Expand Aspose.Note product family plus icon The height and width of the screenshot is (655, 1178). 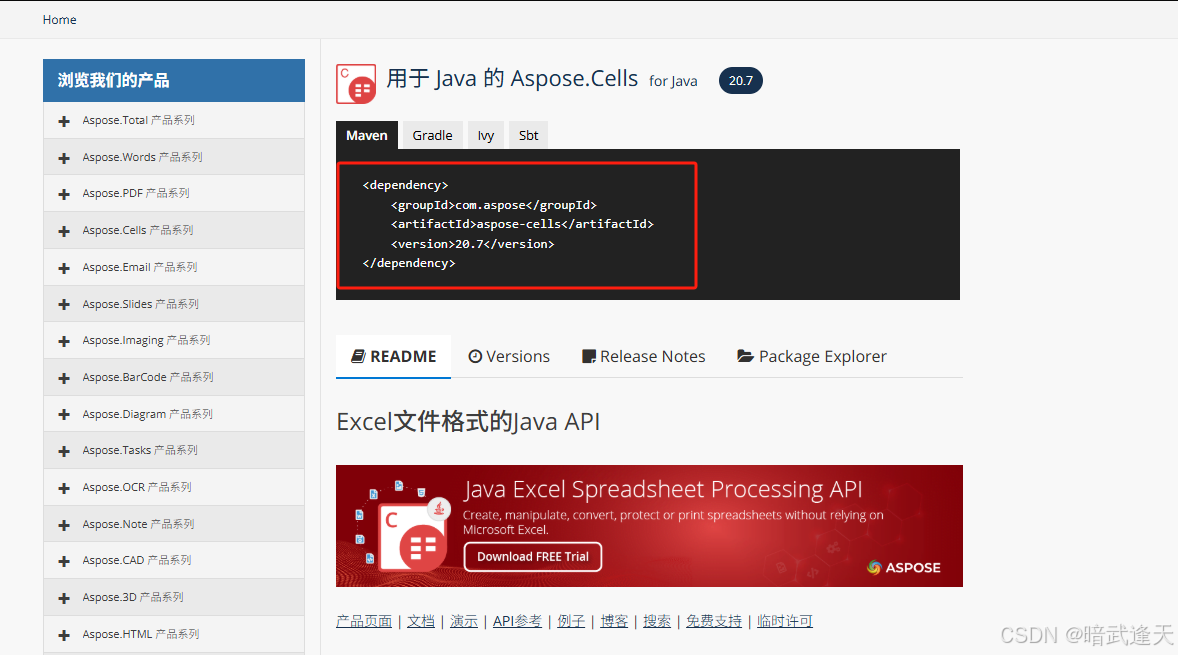[64, 525]
